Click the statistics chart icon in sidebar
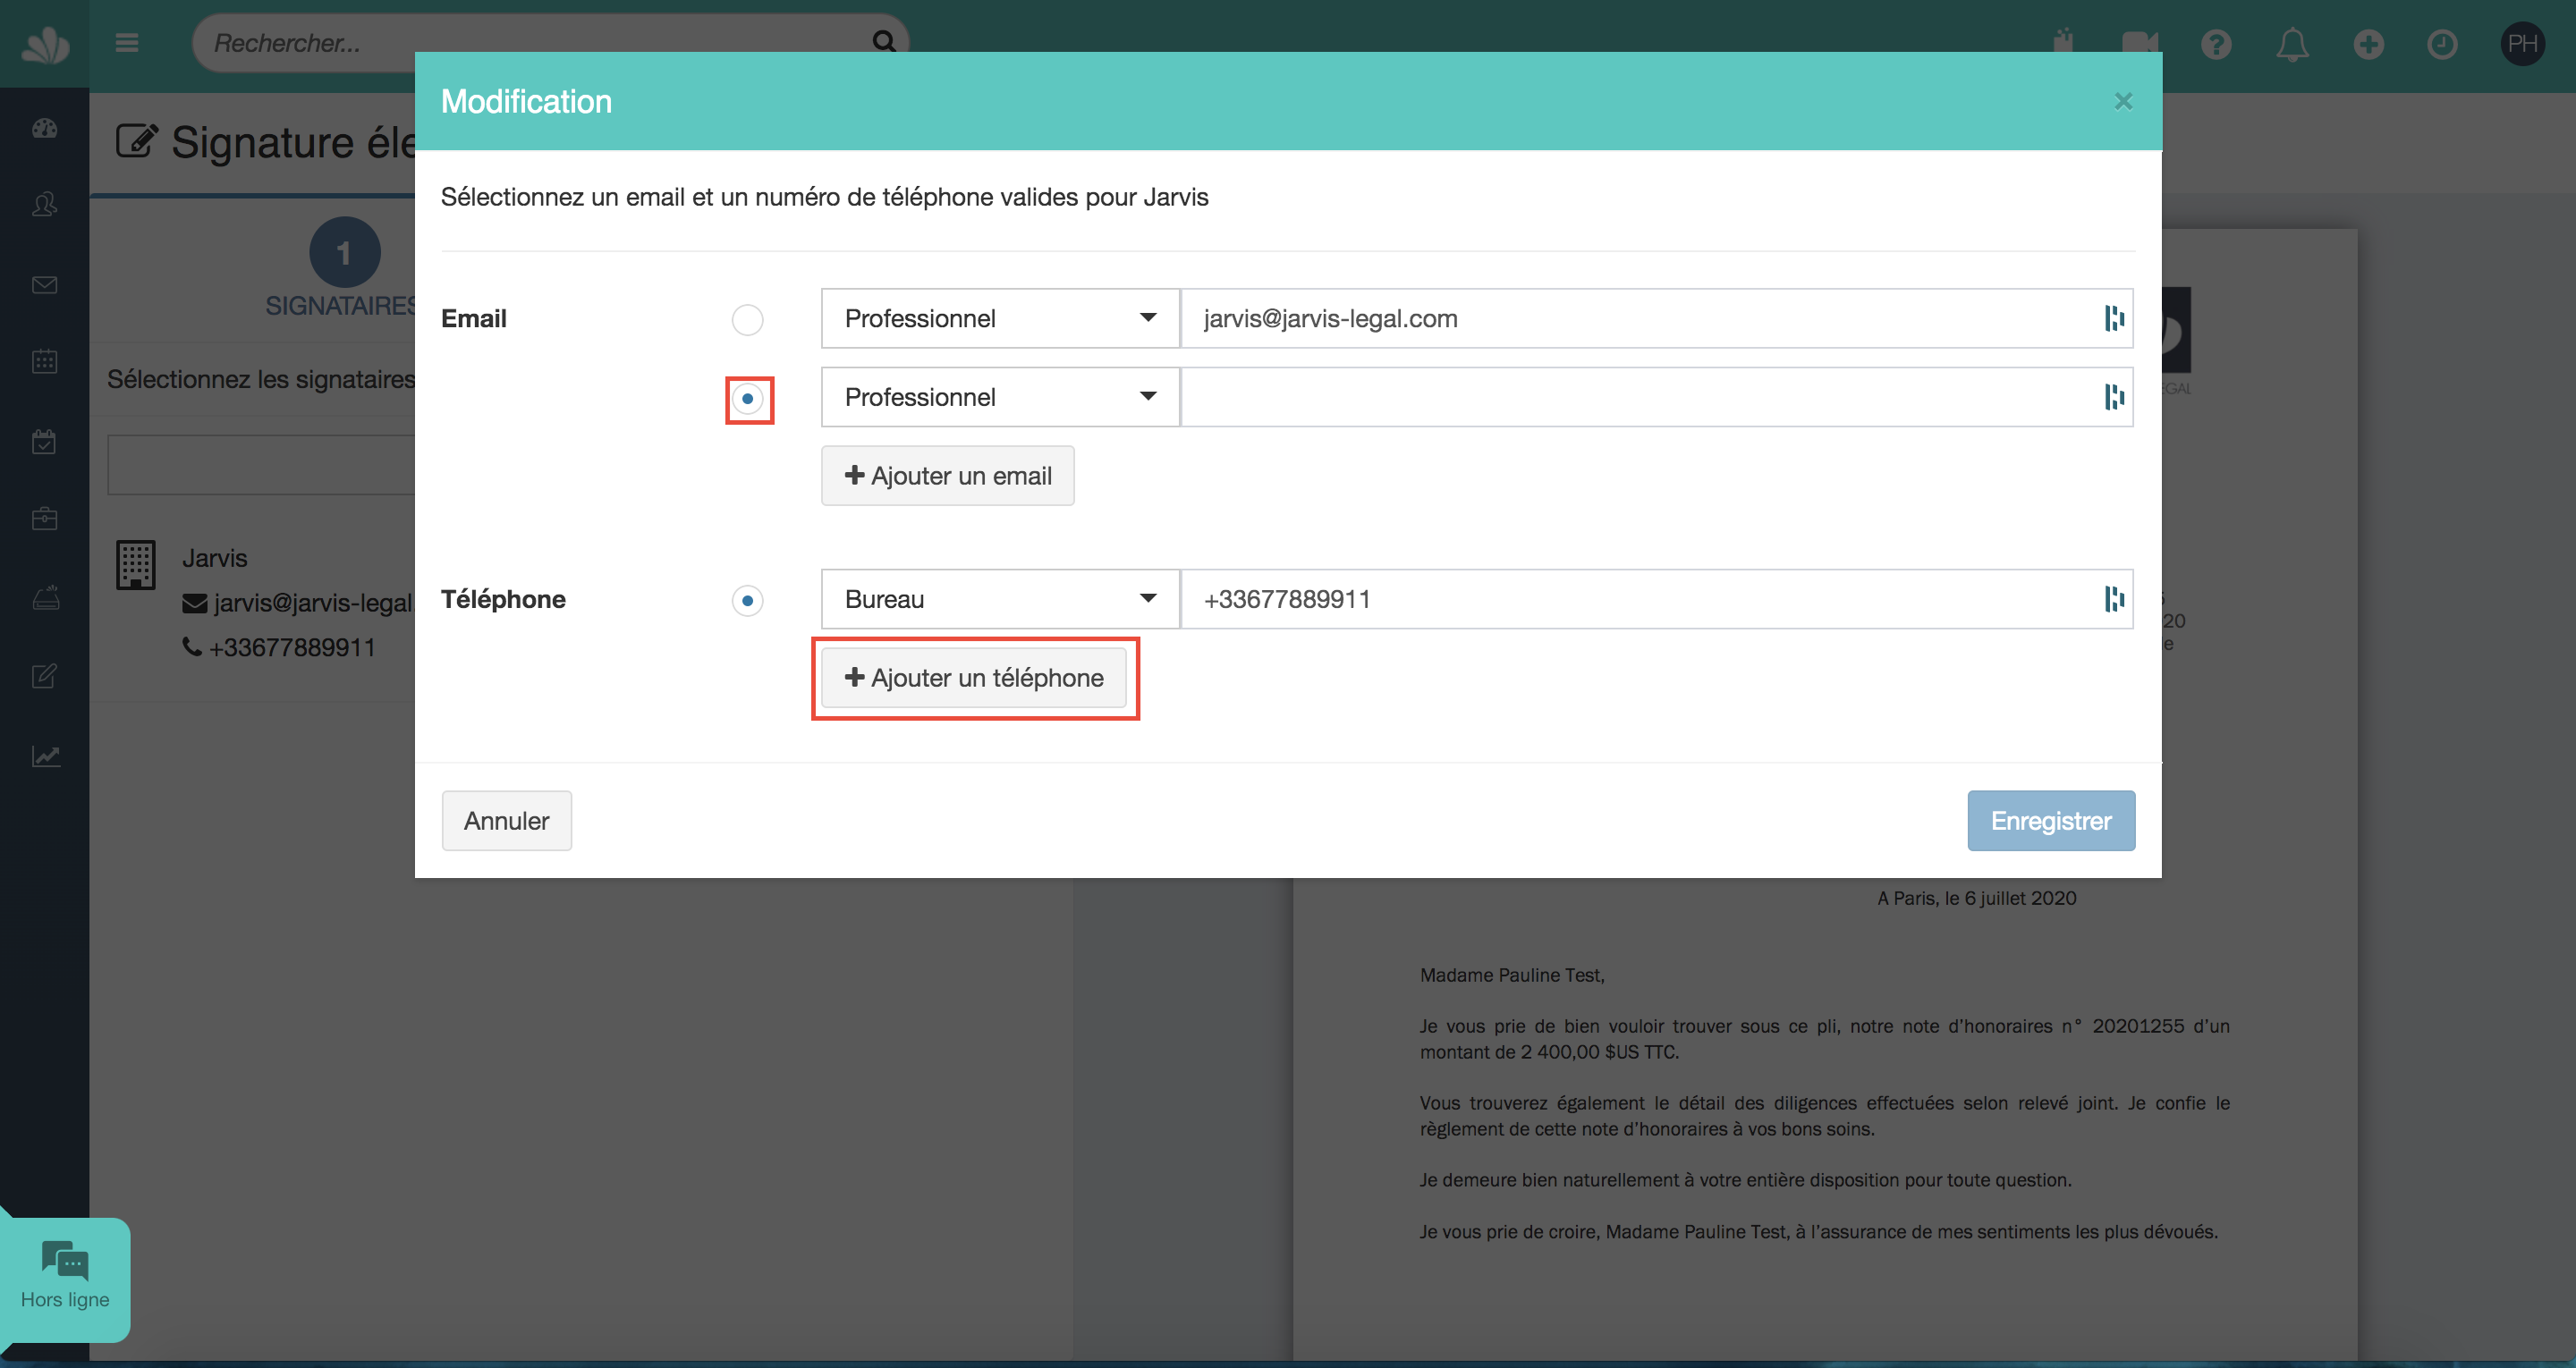Viewport: 2576px width, 1368px height. [x=44, y=756]
